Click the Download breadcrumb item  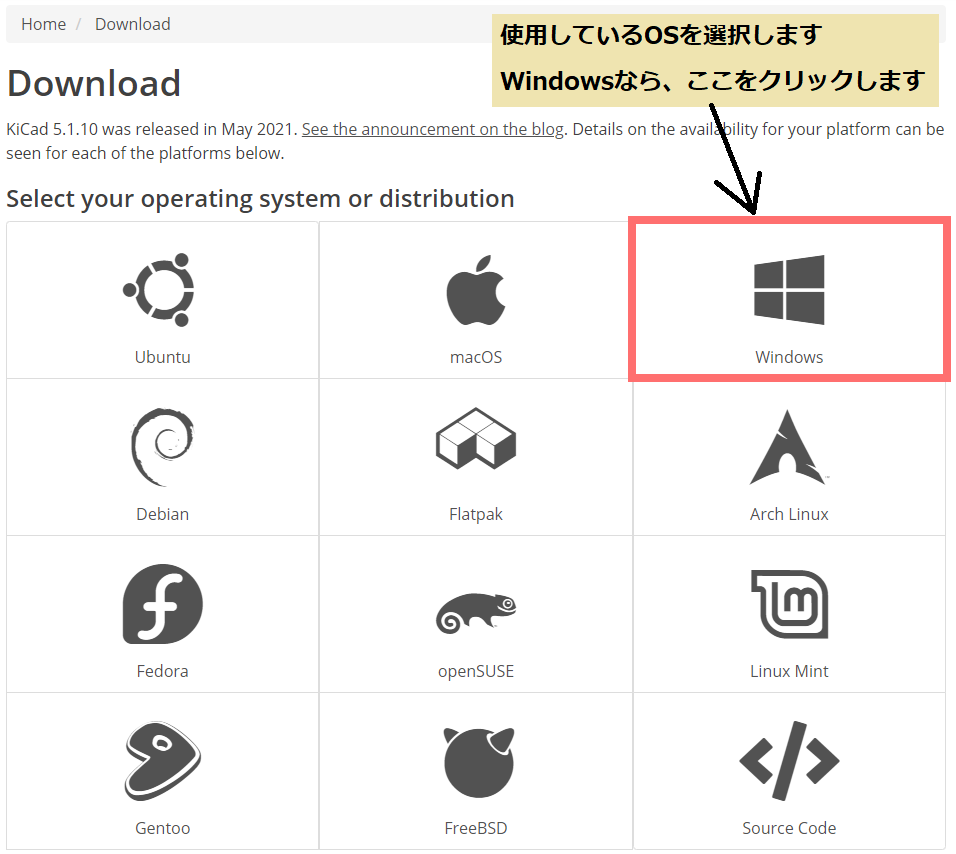click(x=133, y=24)
